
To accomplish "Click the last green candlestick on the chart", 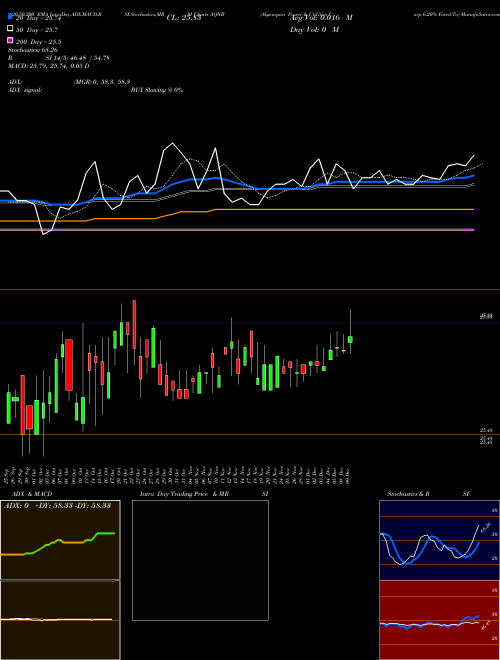I will (350, 340).
